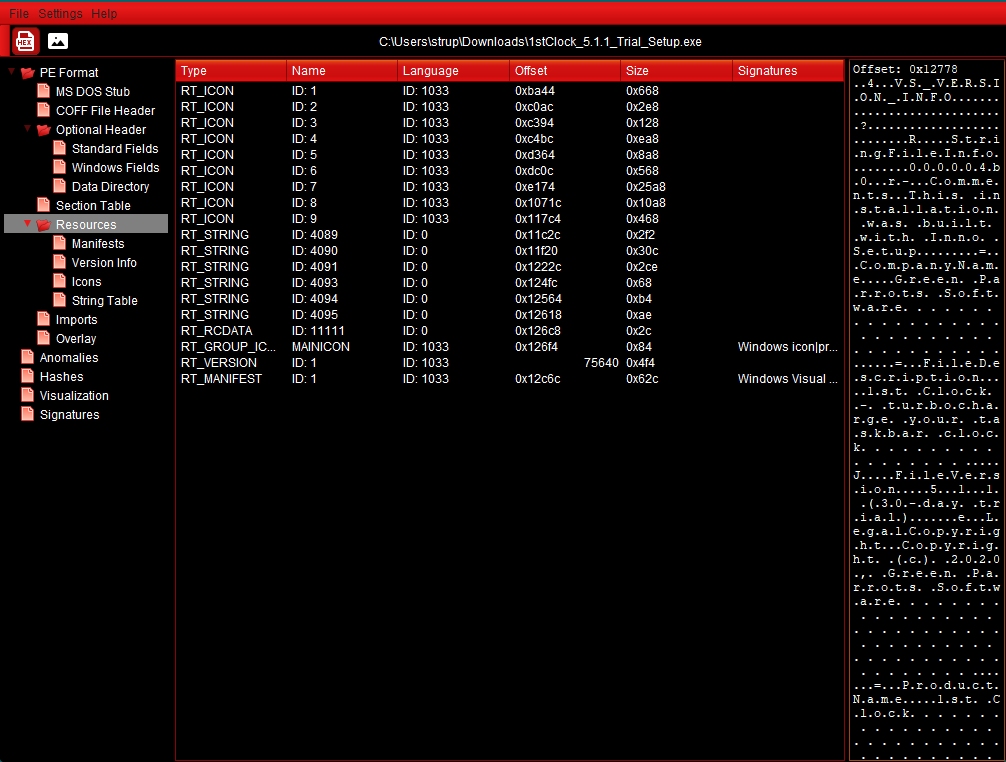Sort by the Language column header
Viewport: 1006px width, 762px height.
(x=454, y=71)
